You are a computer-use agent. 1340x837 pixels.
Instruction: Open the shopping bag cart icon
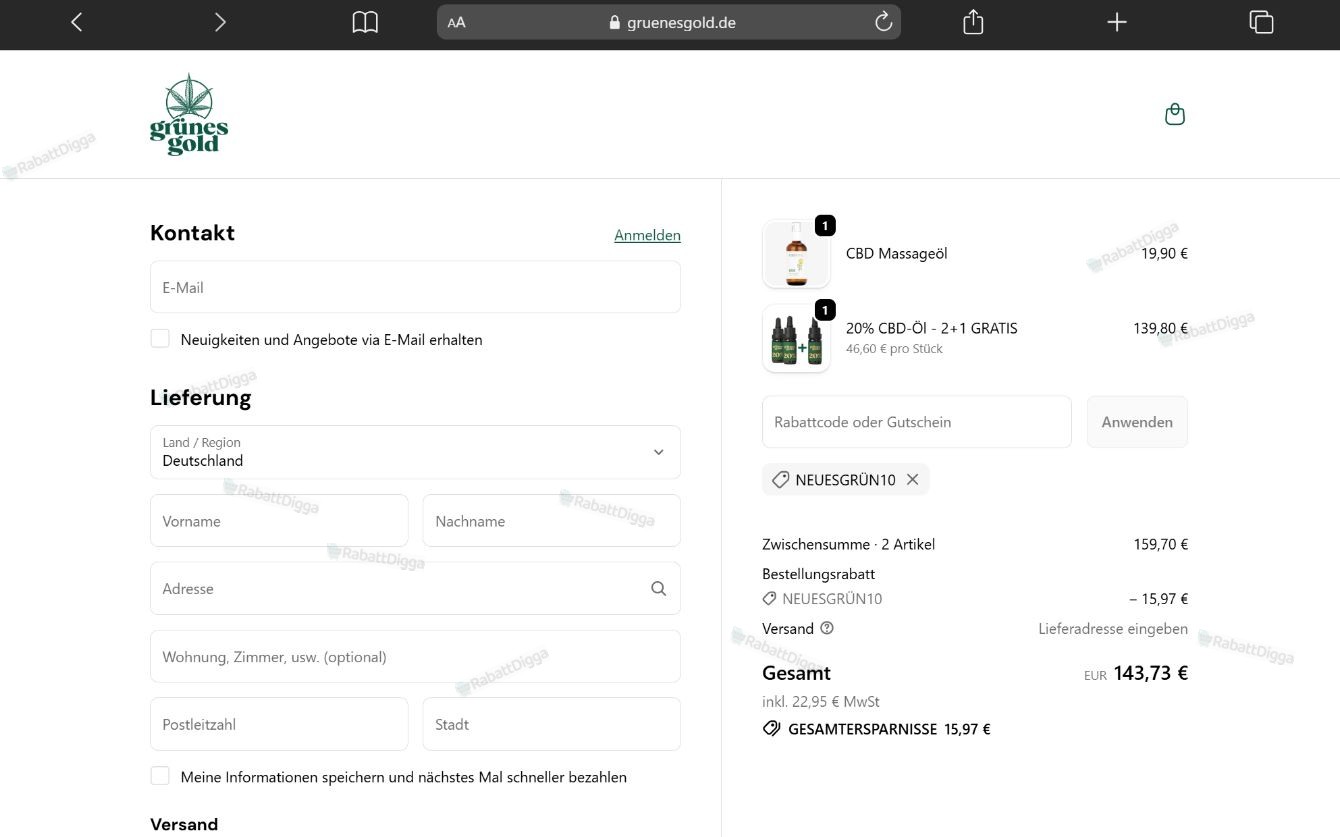pos(1175,114)
